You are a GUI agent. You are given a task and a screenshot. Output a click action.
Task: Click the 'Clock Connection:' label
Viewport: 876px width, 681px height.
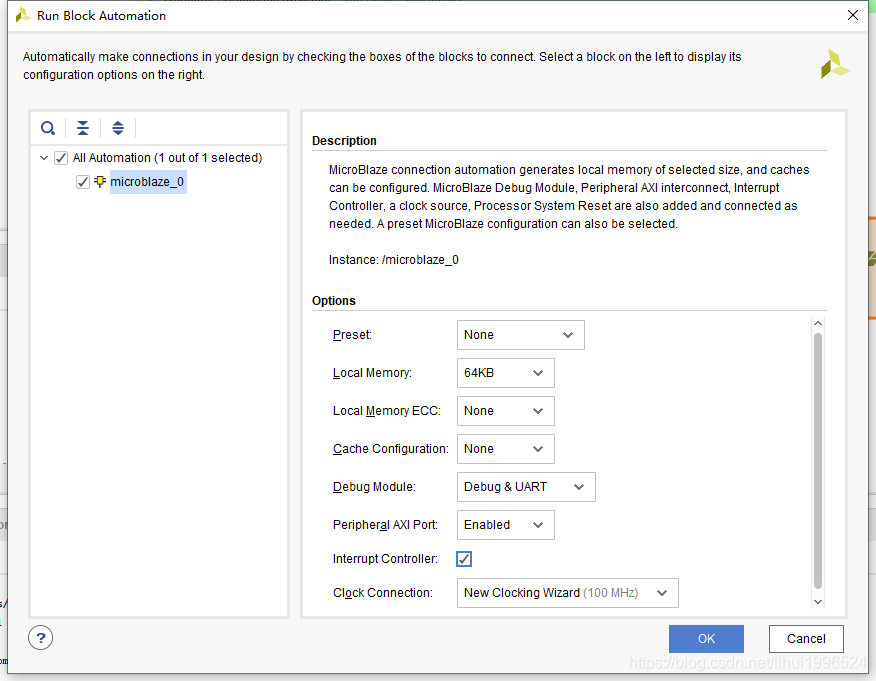coord(383,593)
